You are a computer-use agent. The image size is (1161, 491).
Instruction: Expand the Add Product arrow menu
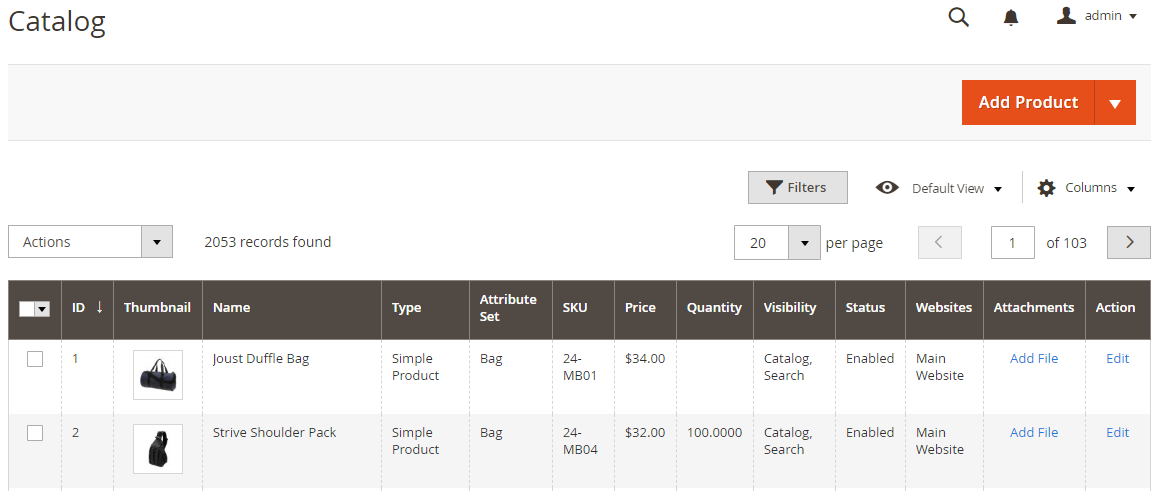pos(1115,103)
